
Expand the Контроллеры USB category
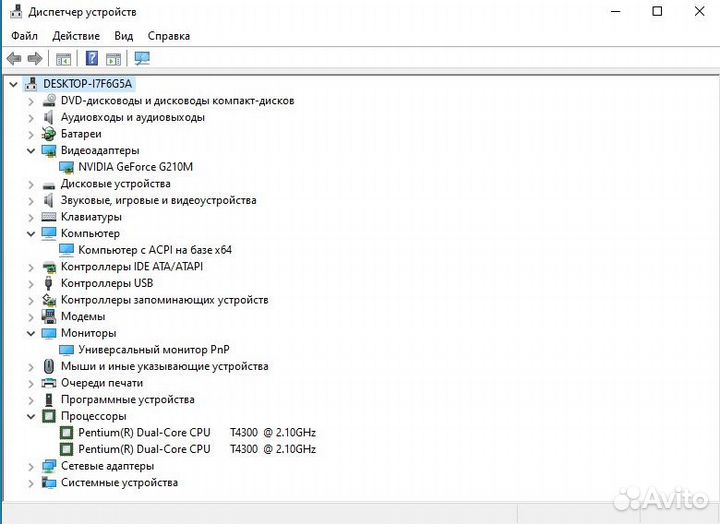(x=31, y=284)
